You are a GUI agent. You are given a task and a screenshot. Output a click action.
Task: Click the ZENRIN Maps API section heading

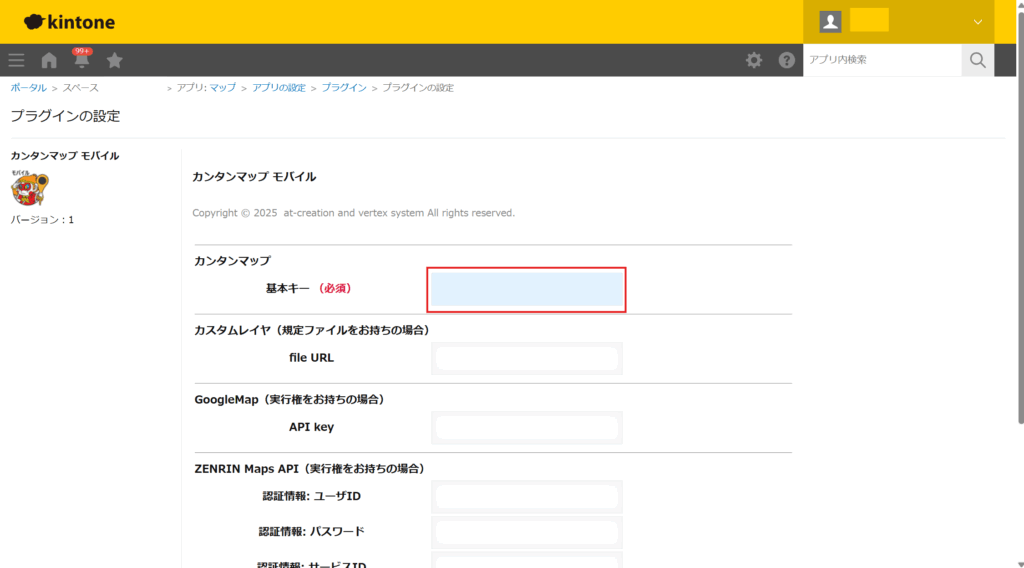pyautogui.click(x=311, y=469)
